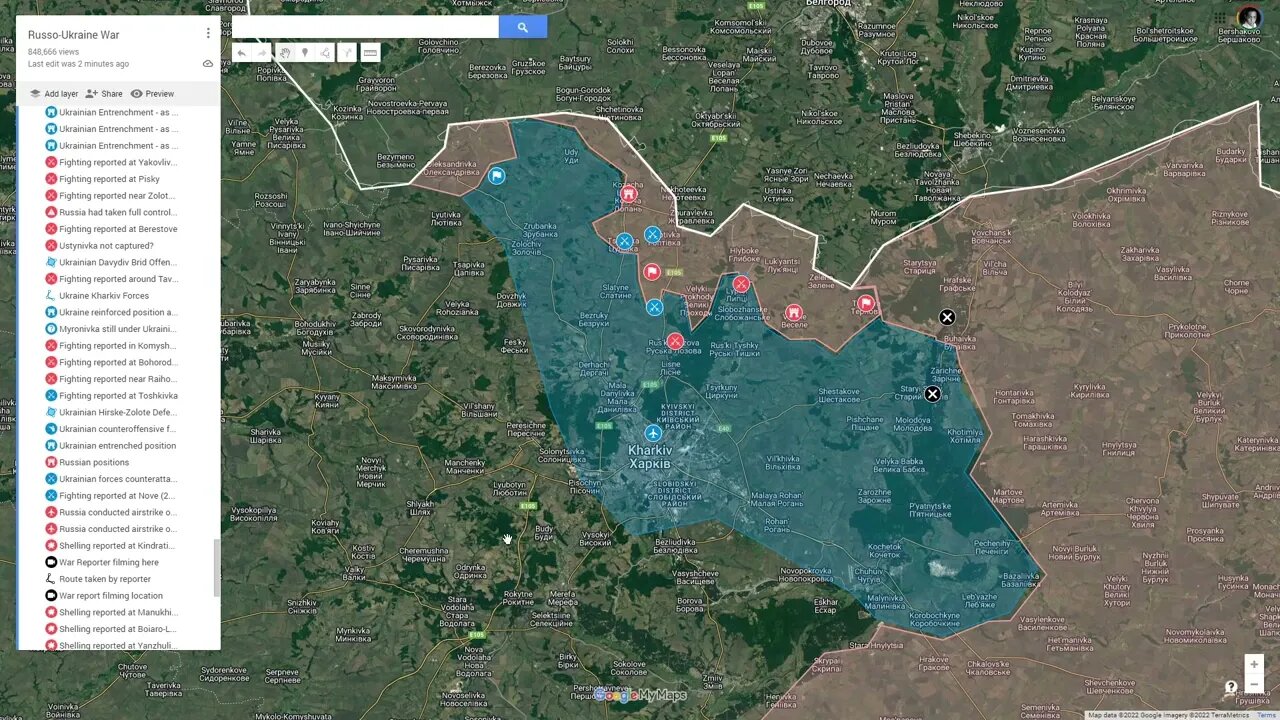Activate the Draw a line tool

326,53
